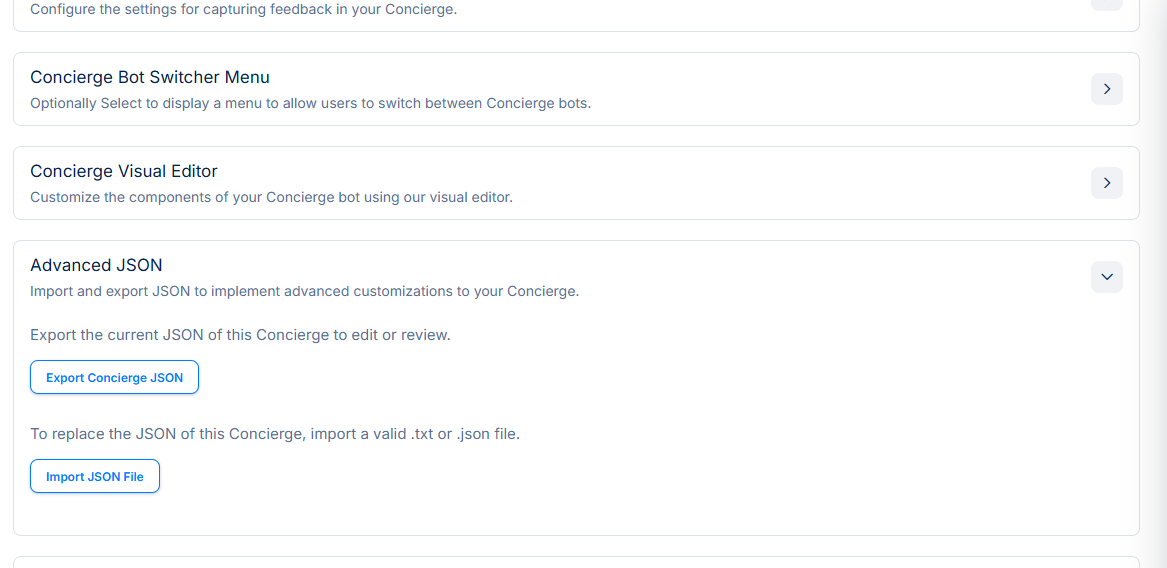Click the 'Export the current JSON' instruction text
1167x568 pixels.
coord(240,335)
